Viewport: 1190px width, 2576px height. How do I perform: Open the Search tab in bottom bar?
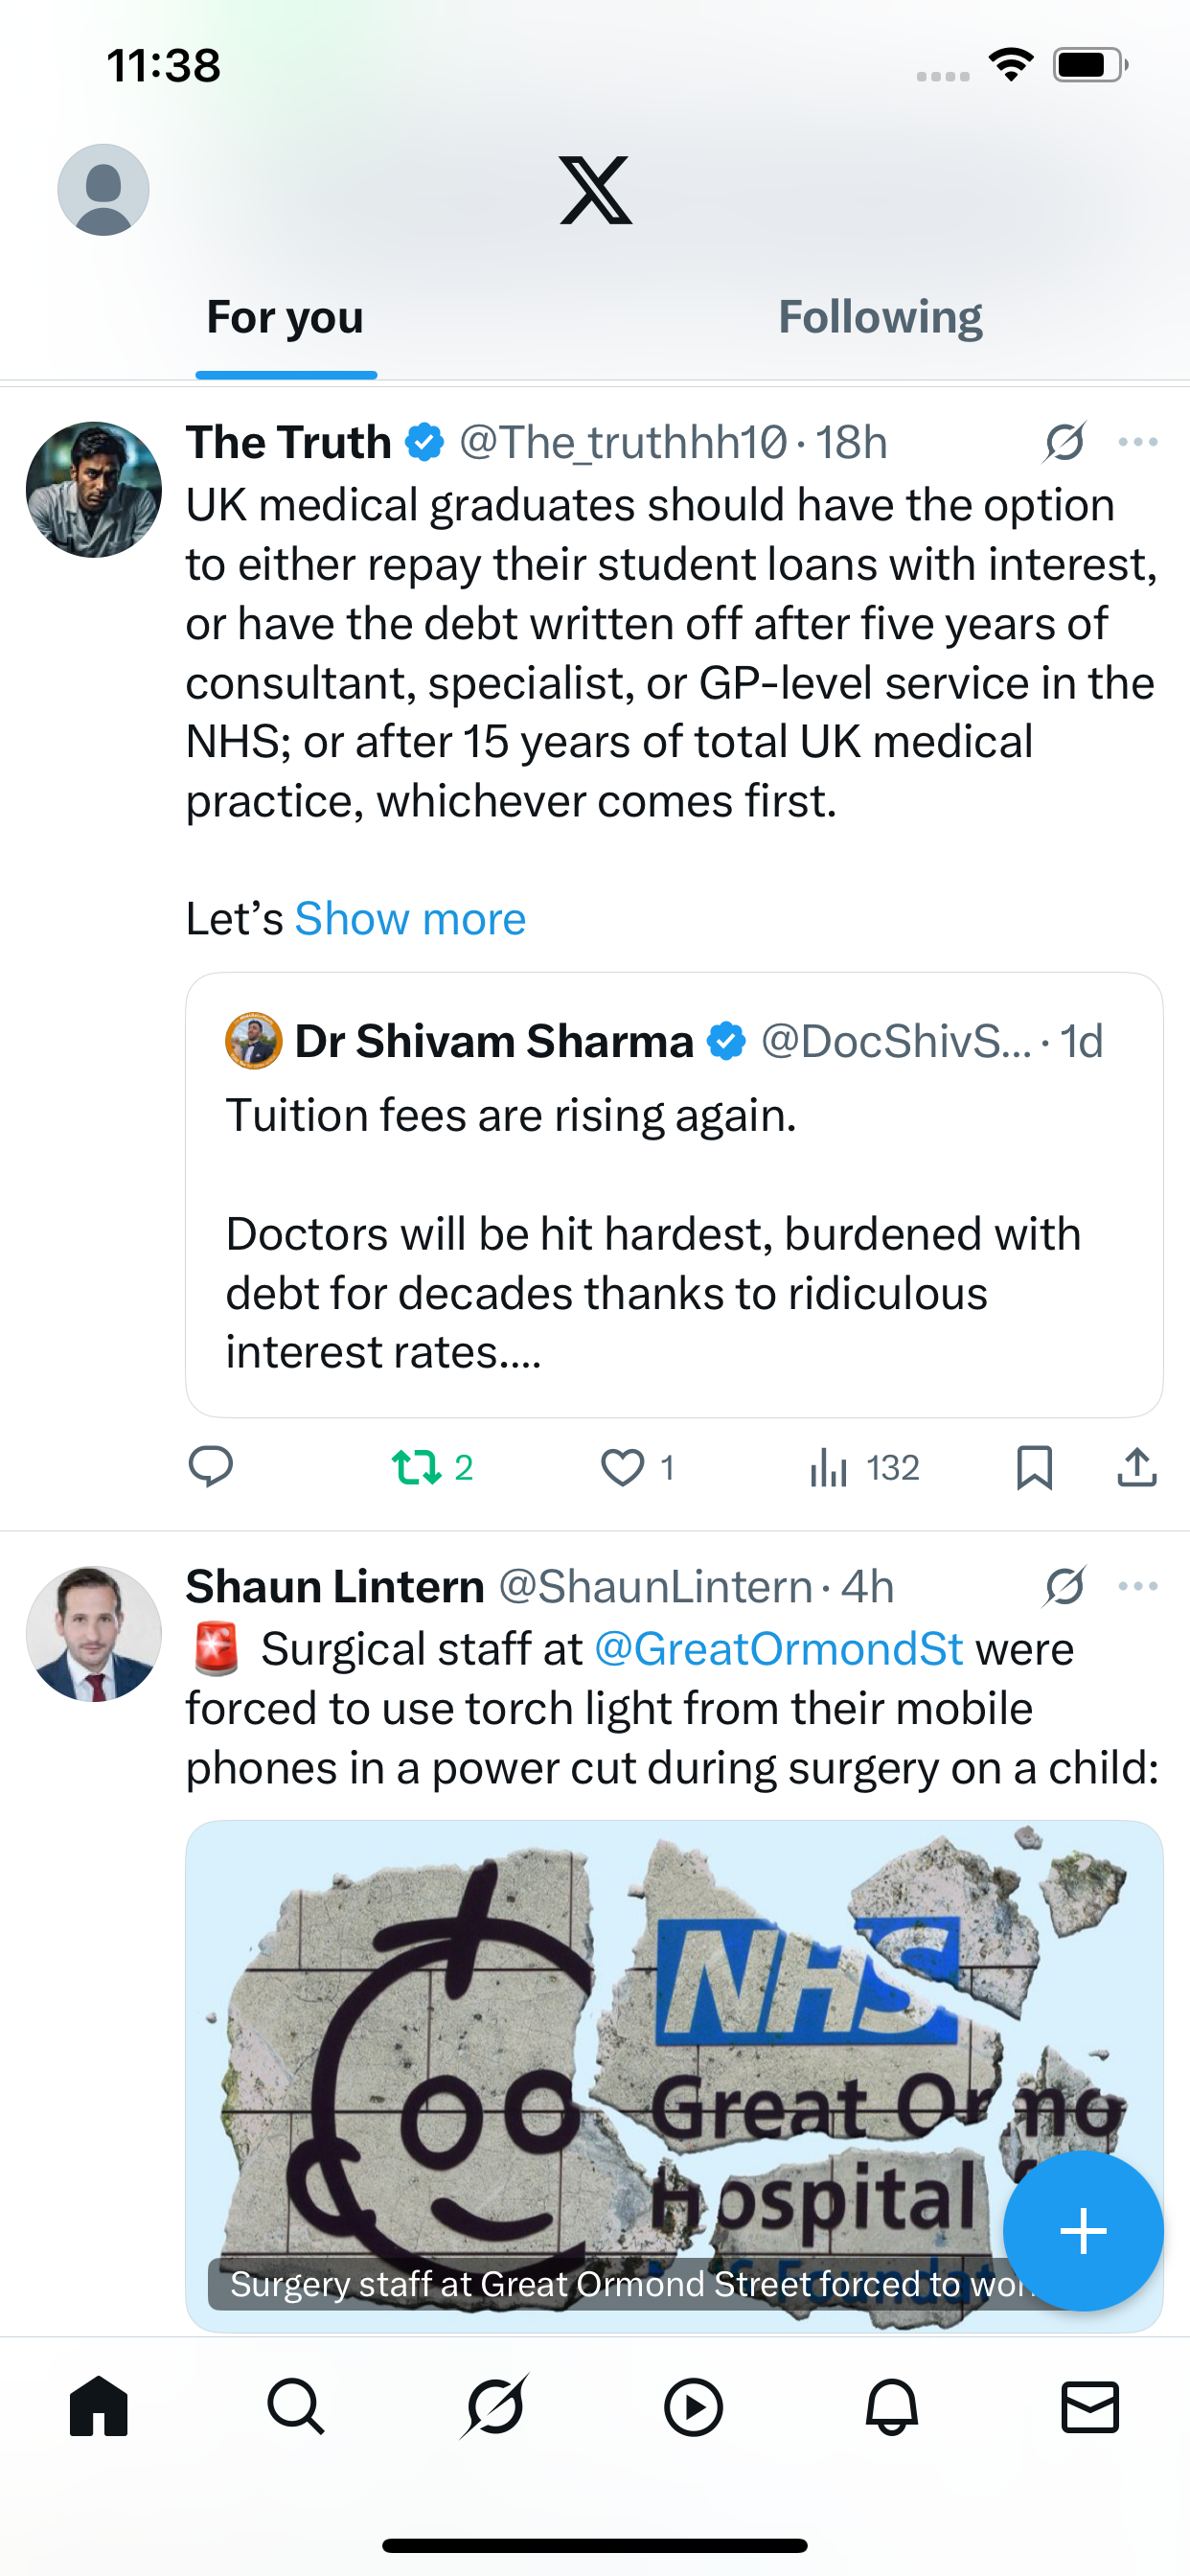tap(296, 2406)
